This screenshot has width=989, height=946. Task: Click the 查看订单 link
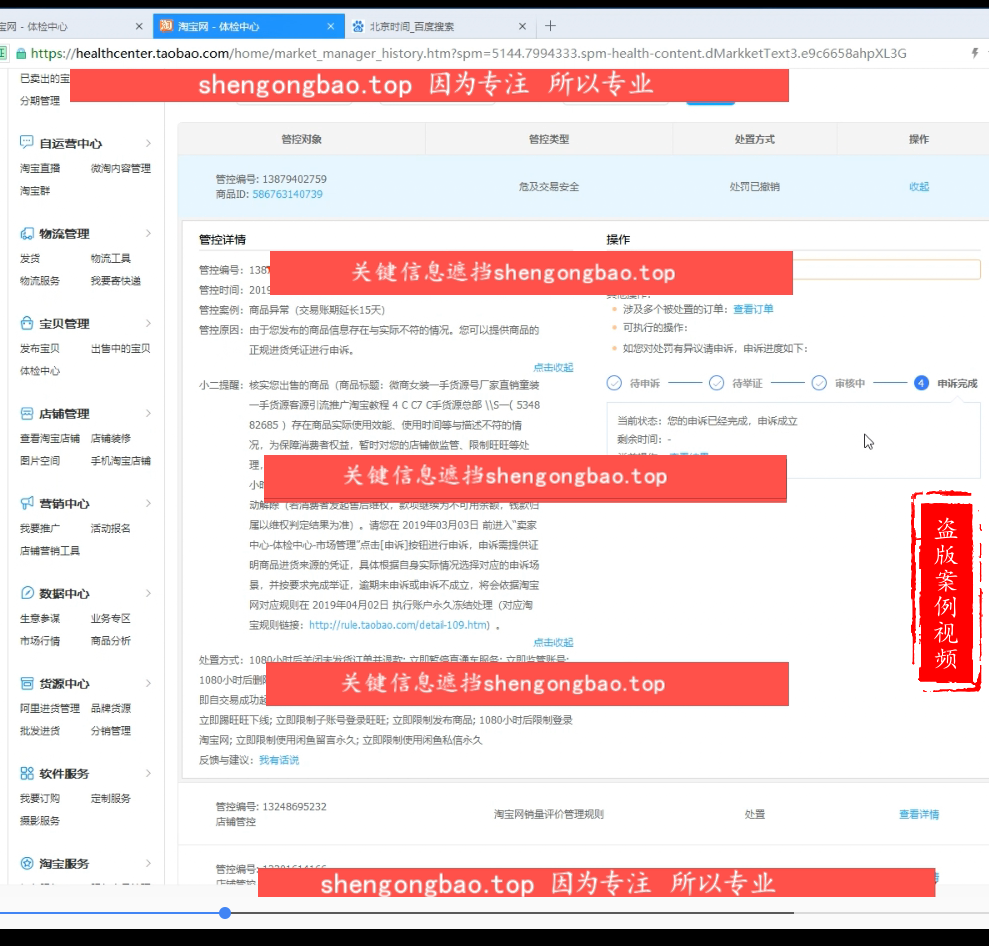pyautogui.click(x=753, y=309)
